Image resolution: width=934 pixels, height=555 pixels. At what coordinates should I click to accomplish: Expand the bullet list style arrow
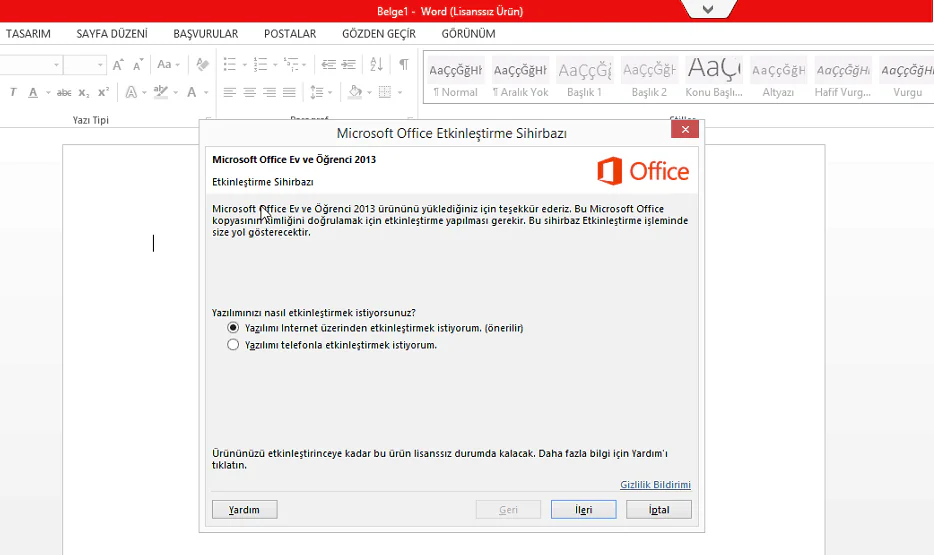[244, 65]
